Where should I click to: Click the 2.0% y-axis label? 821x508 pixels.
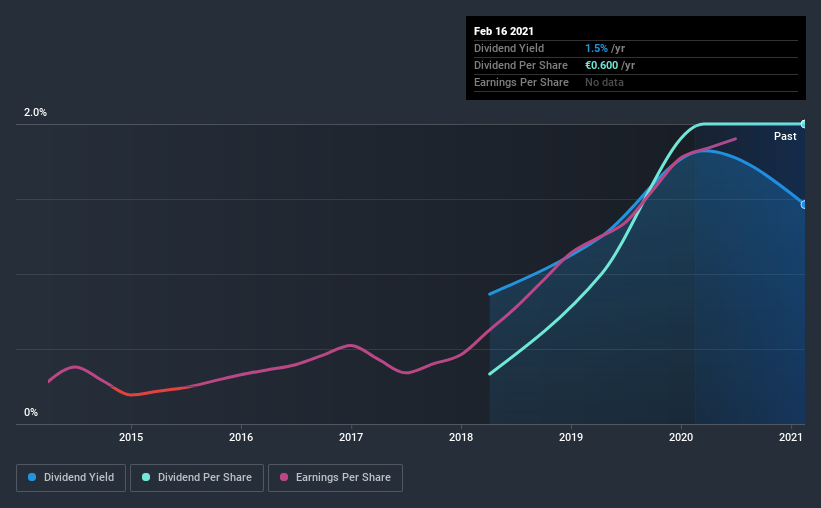[35, 113]
